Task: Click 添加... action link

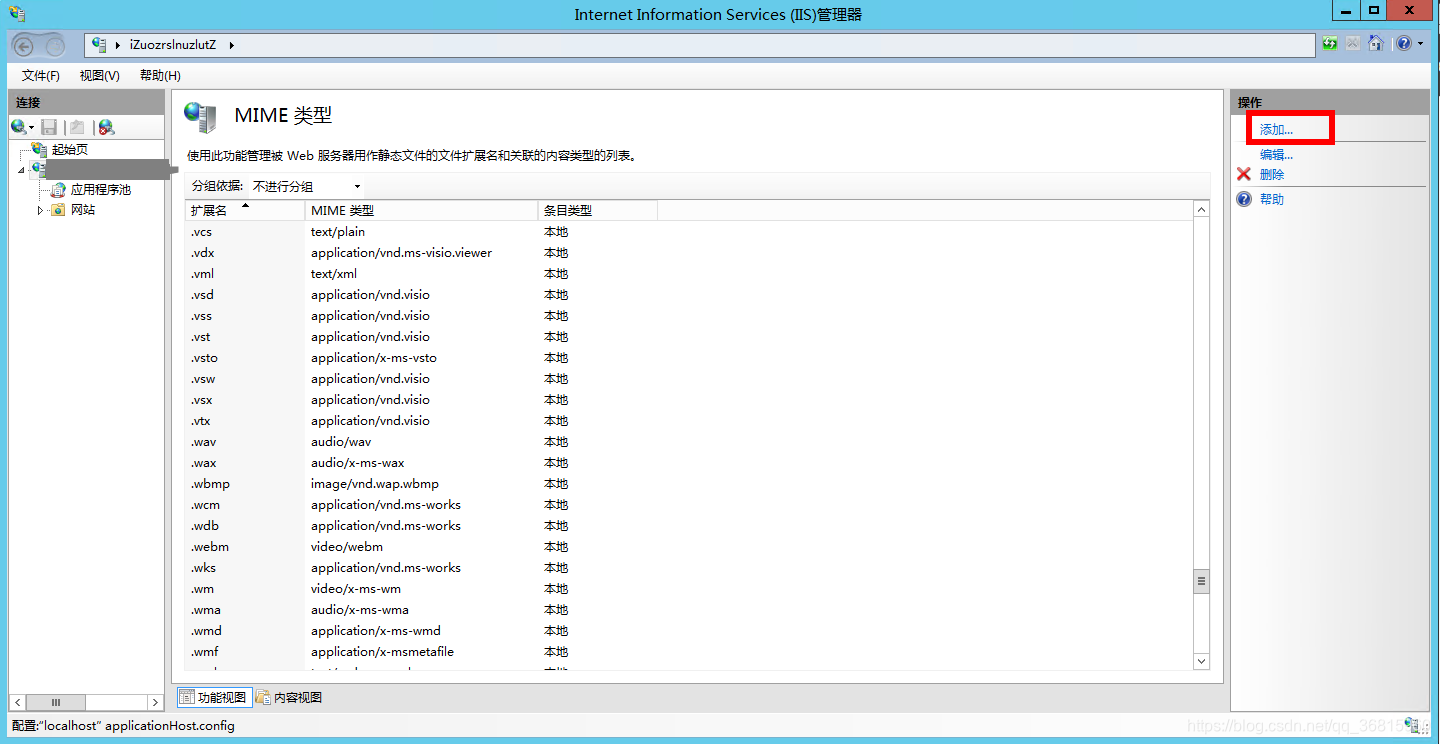Action: click(1276, 130)
